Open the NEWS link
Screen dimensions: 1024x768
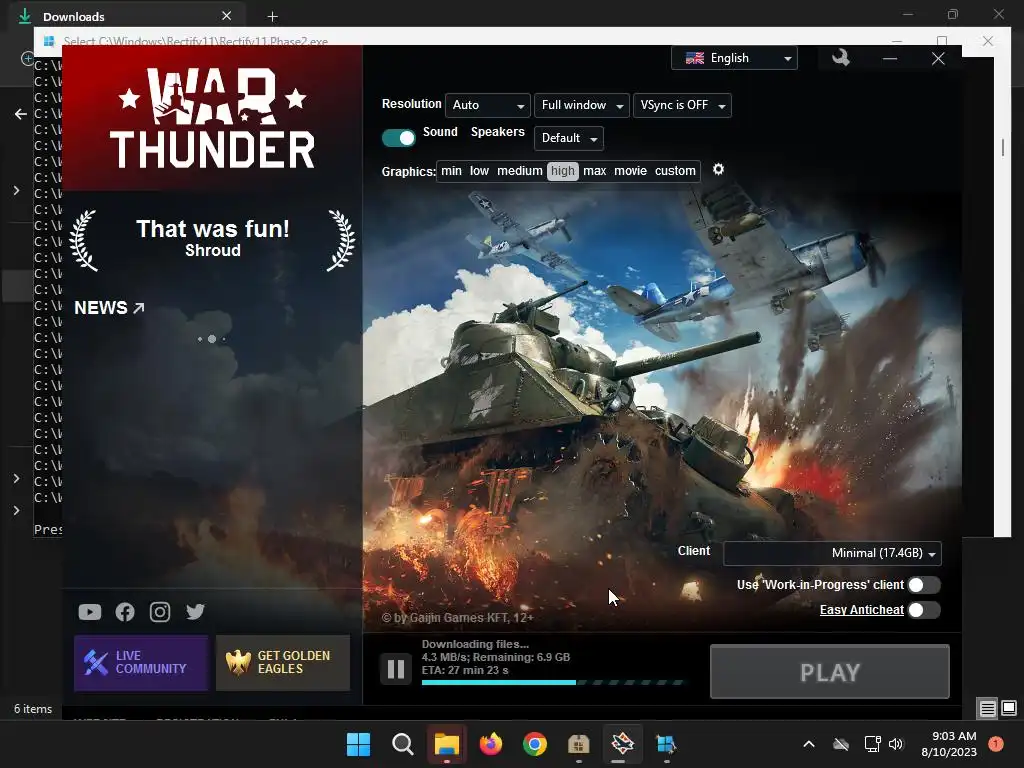click(109, 308)
